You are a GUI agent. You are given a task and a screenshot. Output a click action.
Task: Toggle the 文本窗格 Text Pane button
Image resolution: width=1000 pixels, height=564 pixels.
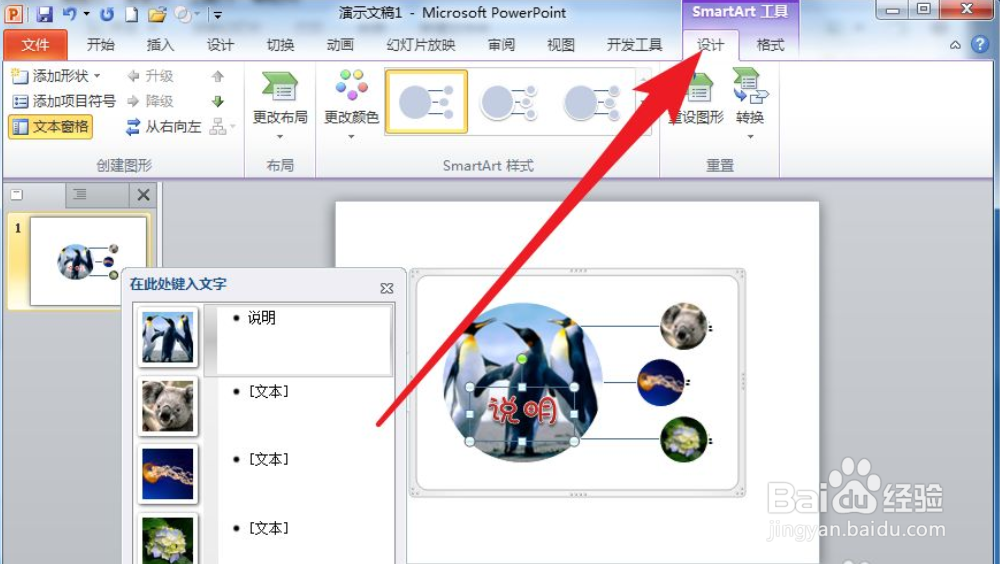point(51,126)
